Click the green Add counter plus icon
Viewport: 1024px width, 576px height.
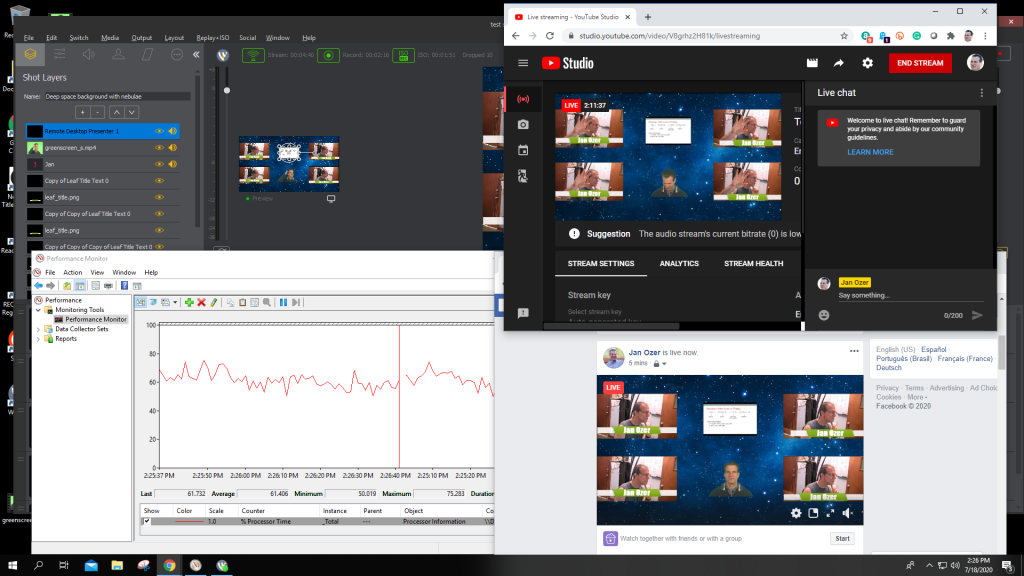(x=188, y=302)
